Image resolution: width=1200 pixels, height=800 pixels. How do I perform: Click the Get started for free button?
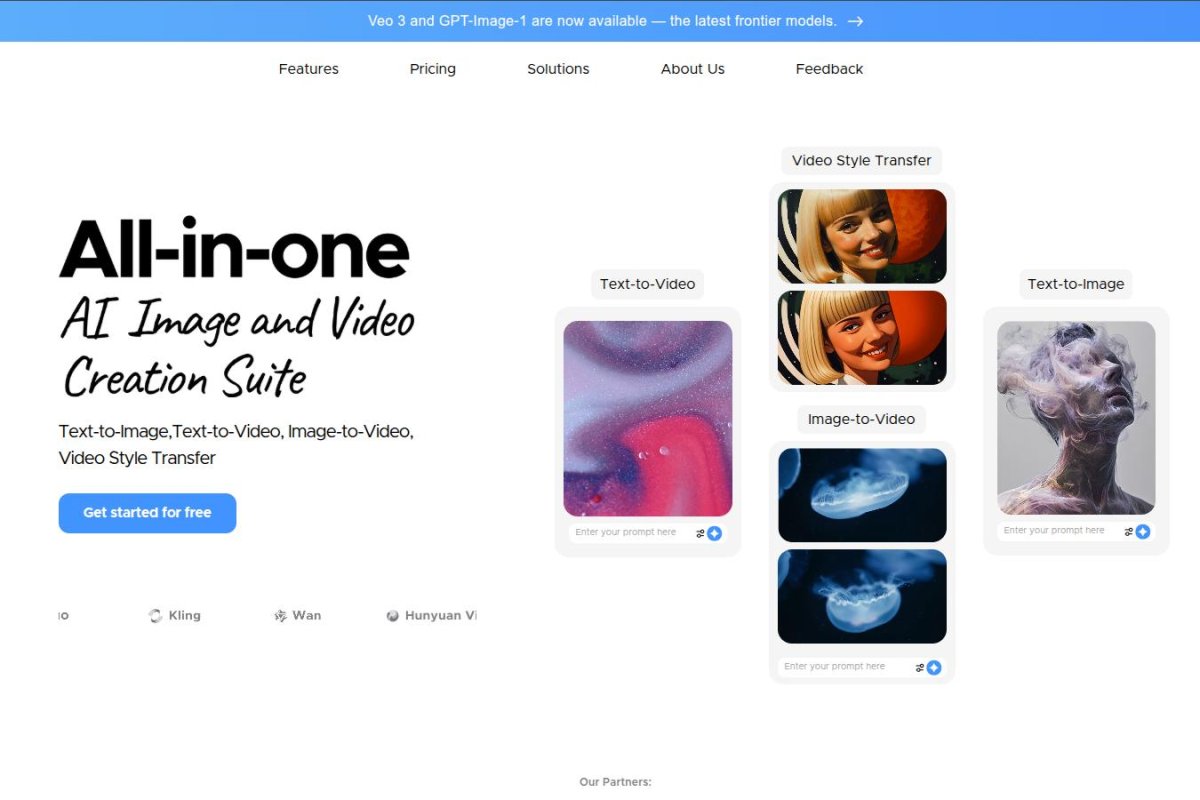click(x=147, y=512)
